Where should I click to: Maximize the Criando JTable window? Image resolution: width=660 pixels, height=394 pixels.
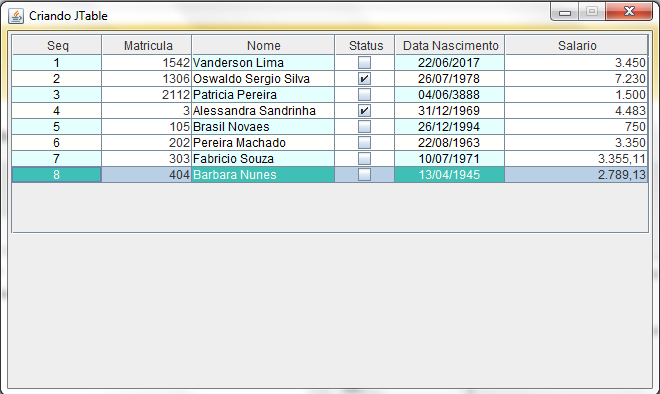tap(592, 12)
